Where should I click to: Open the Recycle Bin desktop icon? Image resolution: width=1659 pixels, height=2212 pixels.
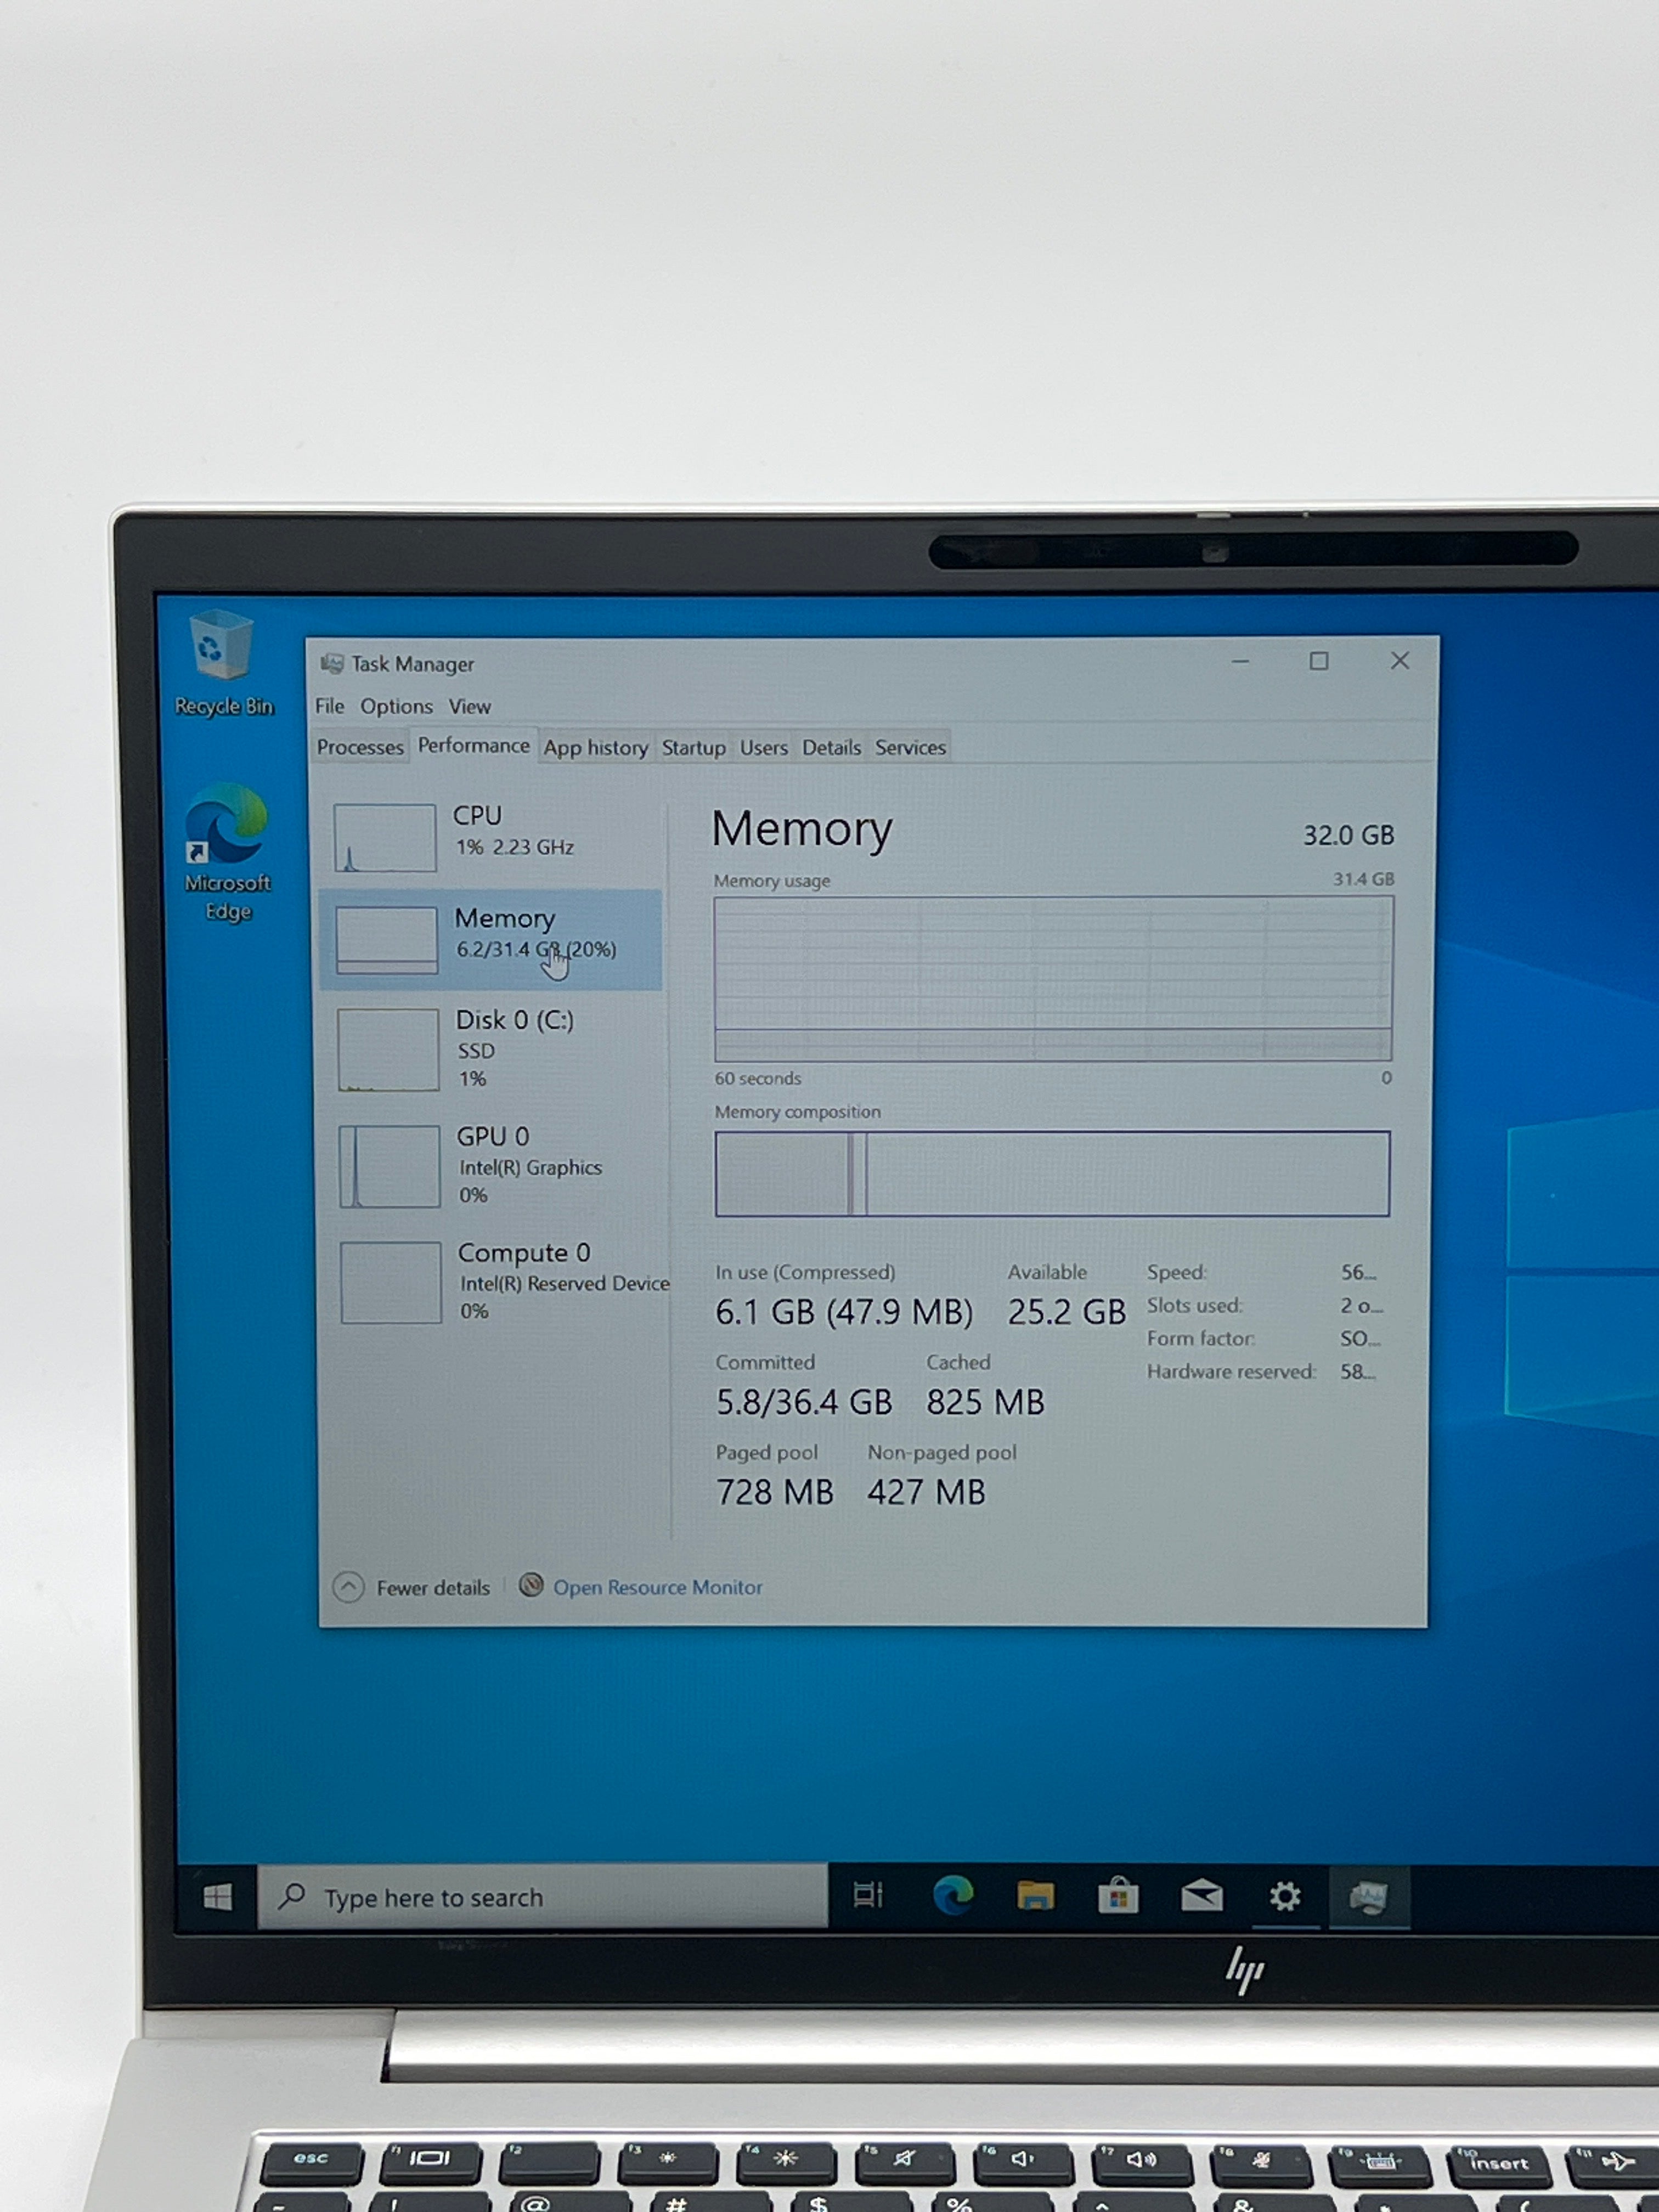click(223, 661)
